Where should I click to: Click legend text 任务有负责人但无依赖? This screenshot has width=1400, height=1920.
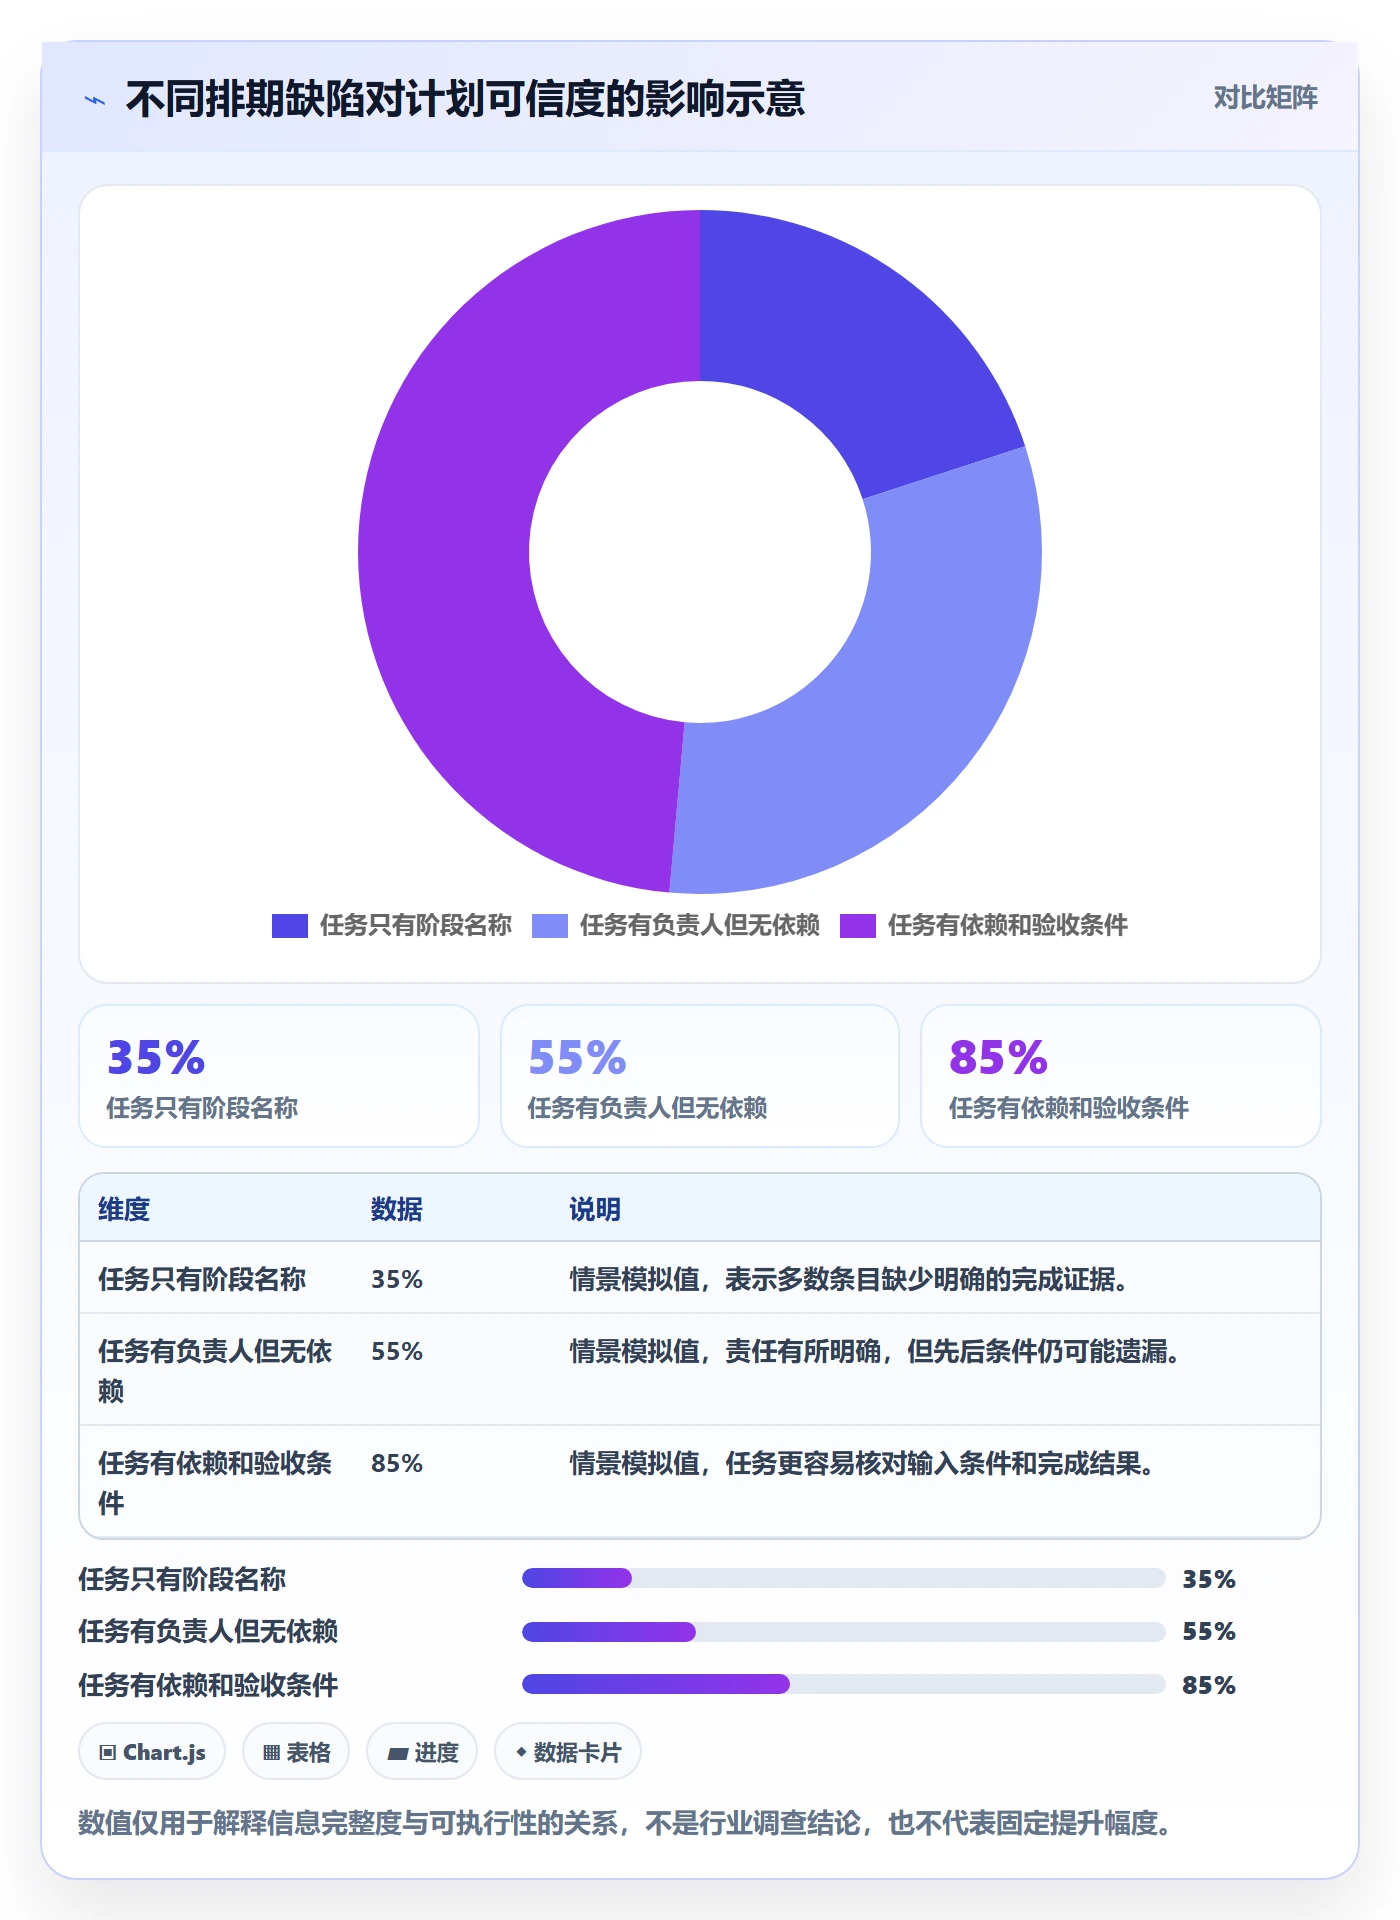[700, 926]
